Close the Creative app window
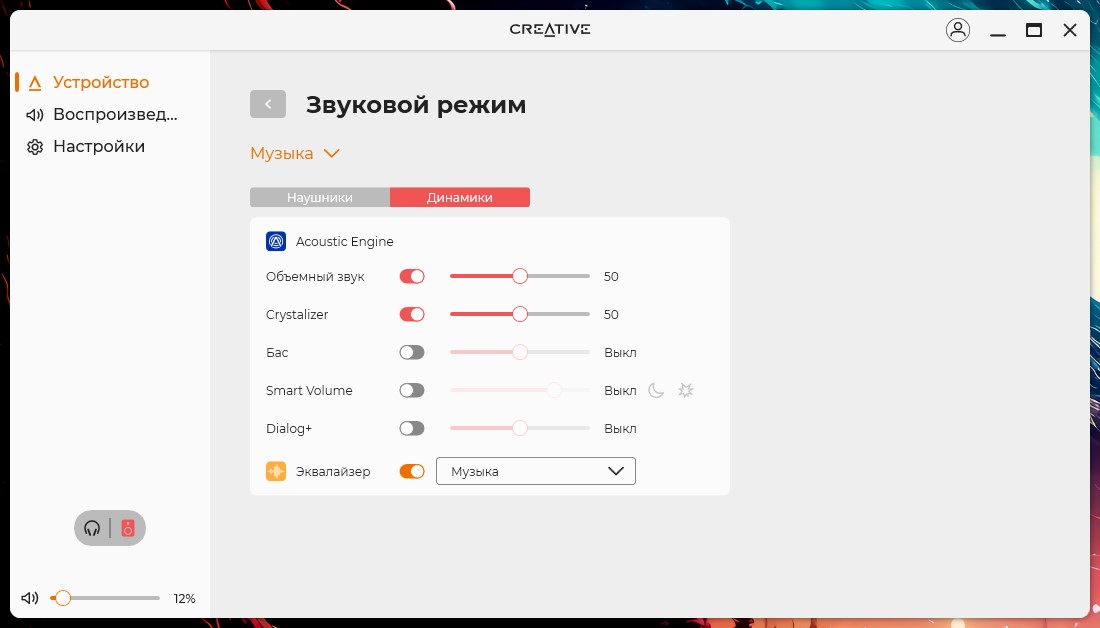Viewport: 1100px width, 628px height. point(1070,30)
